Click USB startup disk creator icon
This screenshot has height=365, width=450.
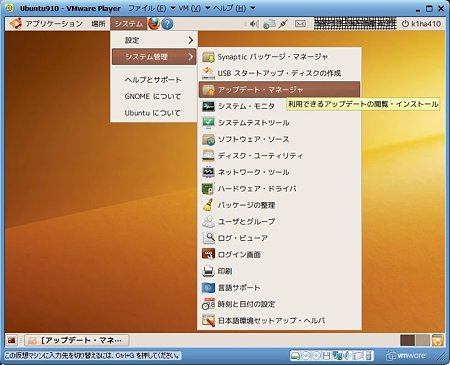coord(208,73)
